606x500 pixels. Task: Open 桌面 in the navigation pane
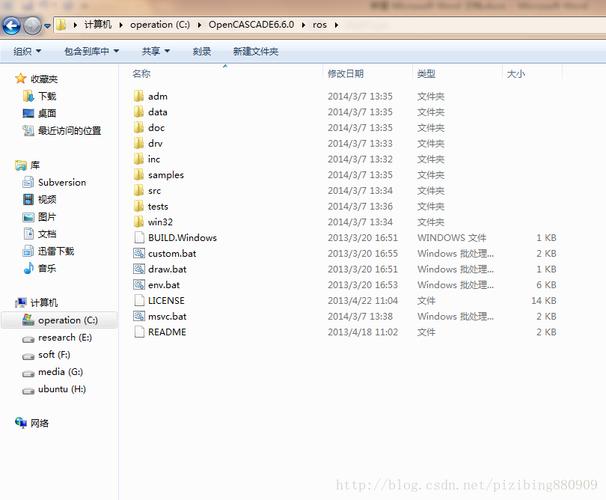47,113
